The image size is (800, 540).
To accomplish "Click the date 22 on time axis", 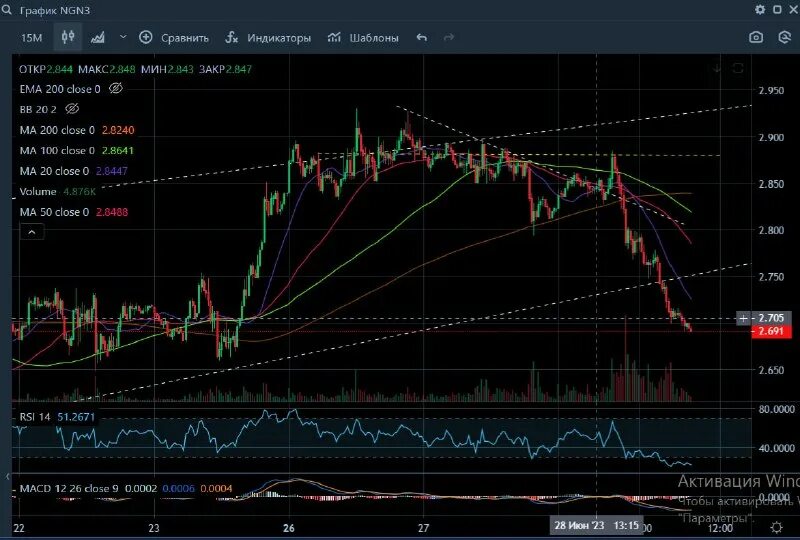I will coord(19,528).
